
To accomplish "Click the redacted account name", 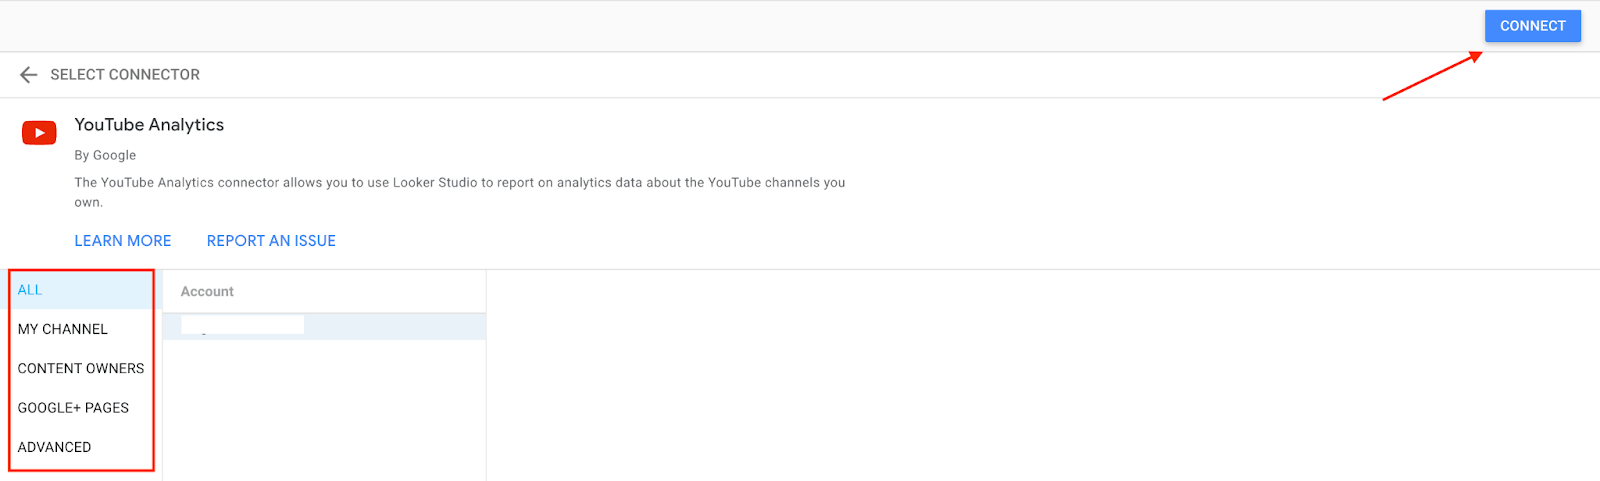I will [242, 325].
